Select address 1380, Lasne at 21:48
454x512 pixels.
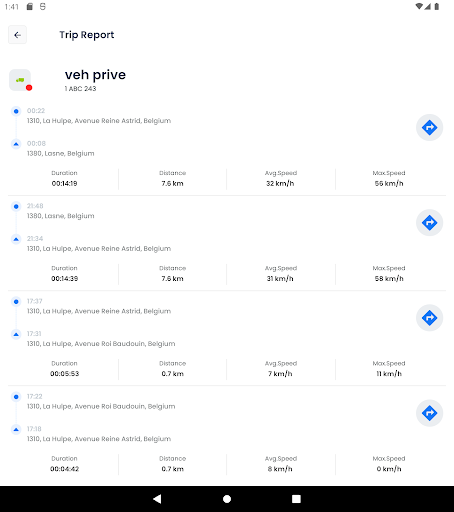(61, 216)
